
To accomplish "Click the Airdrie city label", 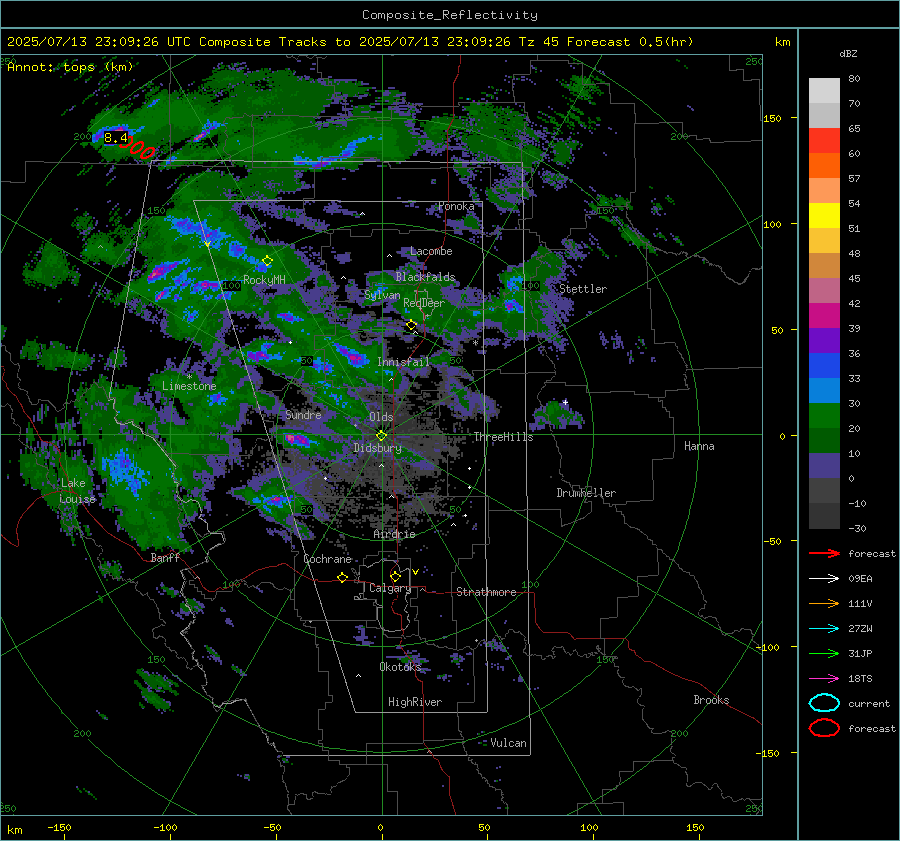I will tap(394, 534).
